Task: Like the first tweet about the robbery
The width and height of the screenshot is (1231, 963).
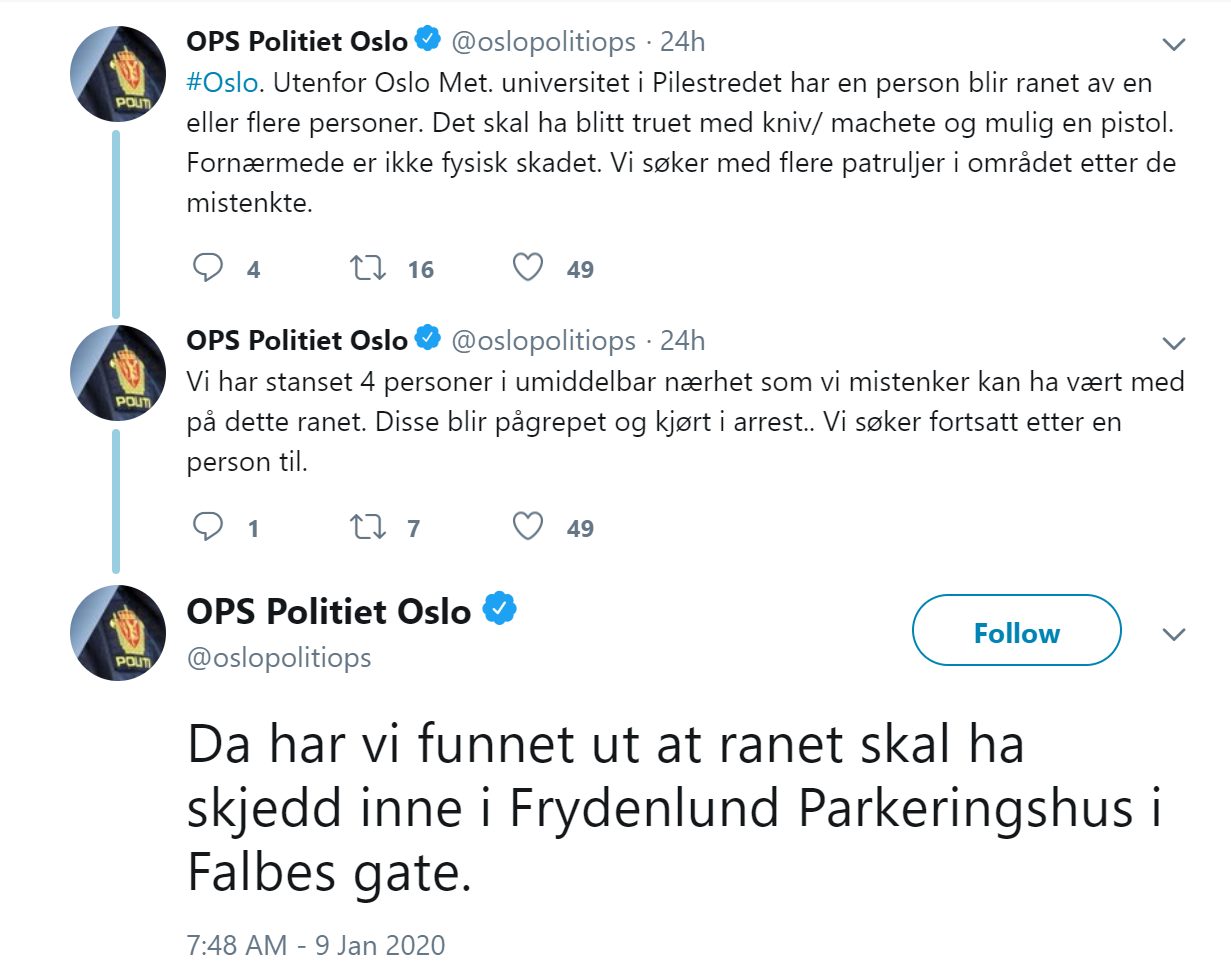Action: pyautogui.click(x=528, y=268)
